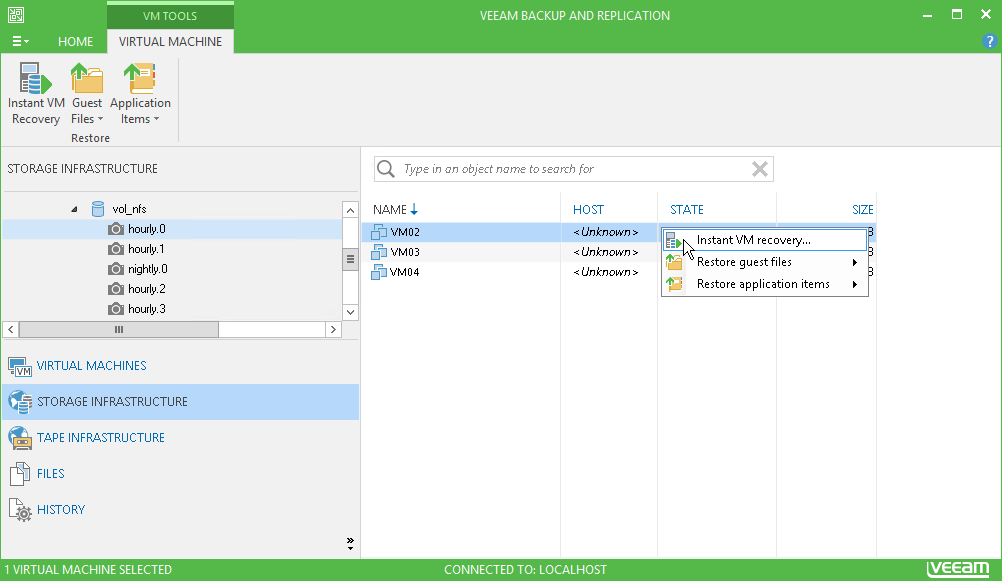Select the VM02 row
This screenshot has height=581, width=1002.
tap(619, 232)
